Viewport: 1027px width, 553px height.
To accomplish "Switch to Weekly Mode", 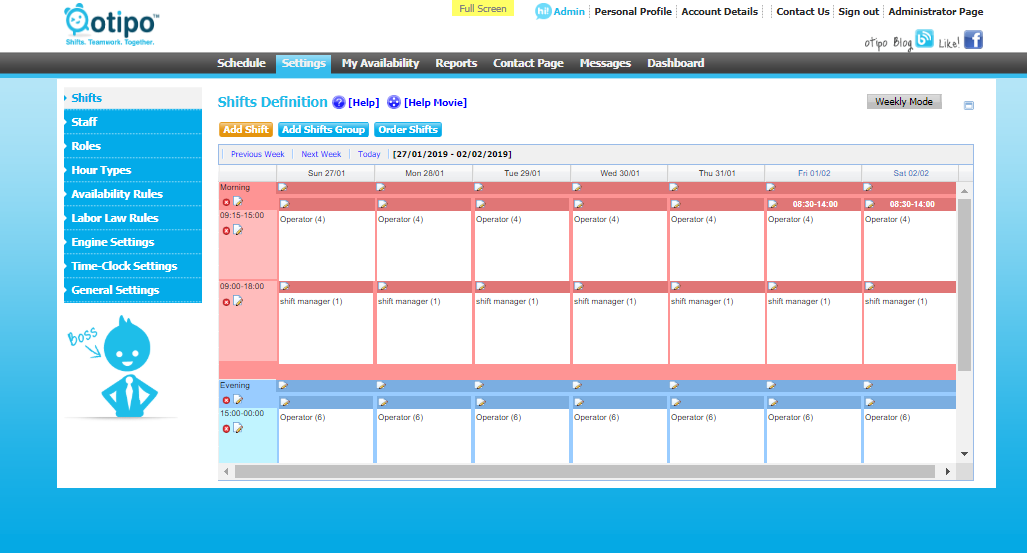I will (903, 102).
